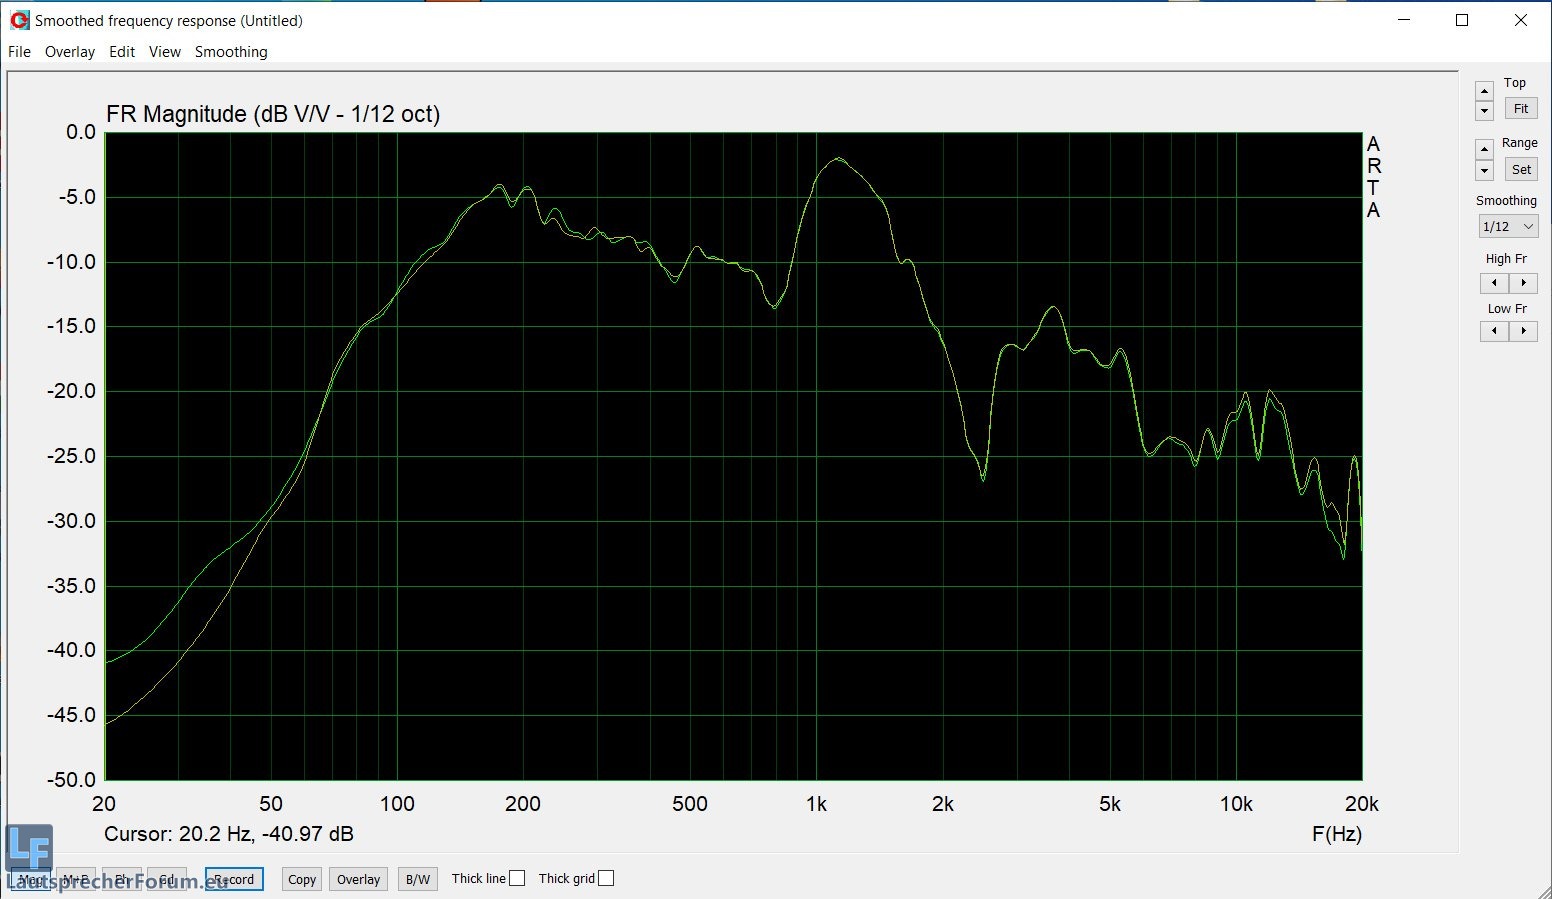This screenshot has width=1552, height=899.
Task: Enable the Thick grid checkbox
Action: tap(606, 878)
